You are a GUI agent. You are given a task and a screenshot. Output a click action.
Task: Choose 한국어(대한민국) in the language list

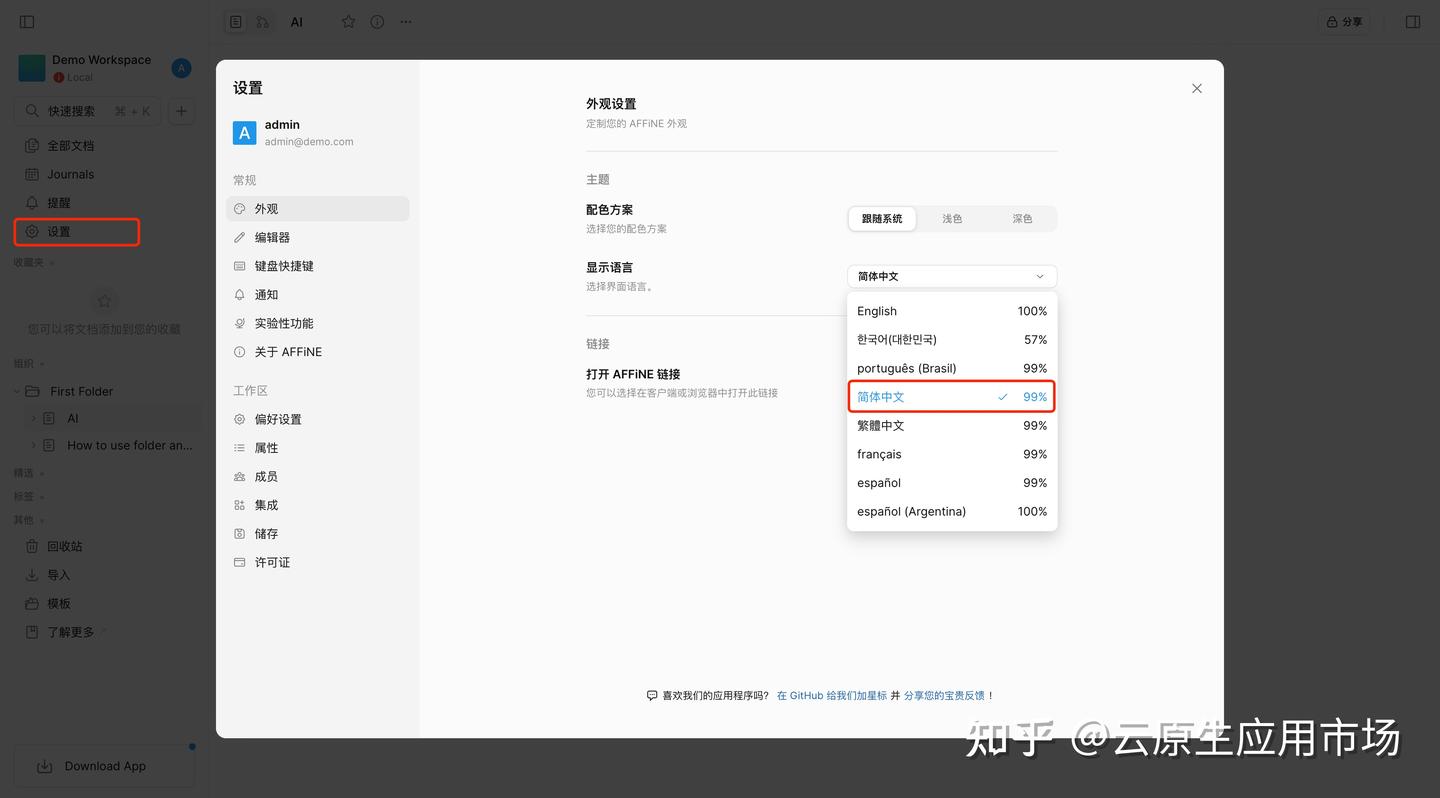(x=952, y=340)
